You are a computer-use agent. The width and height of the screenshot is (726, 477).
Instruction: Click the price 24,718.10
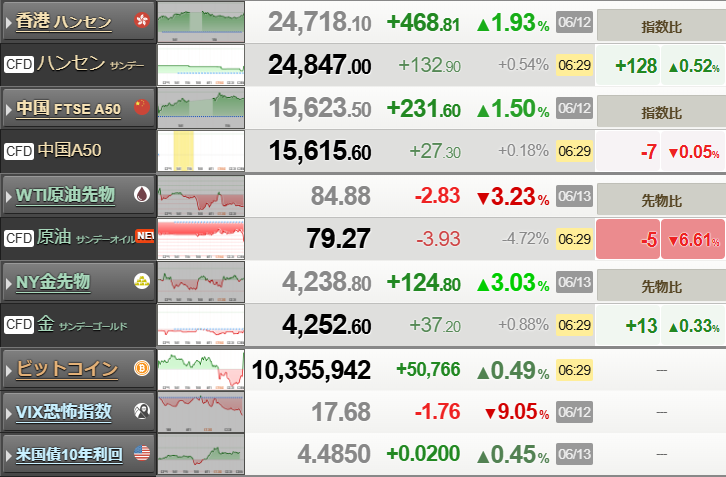(x=319, y=22)
